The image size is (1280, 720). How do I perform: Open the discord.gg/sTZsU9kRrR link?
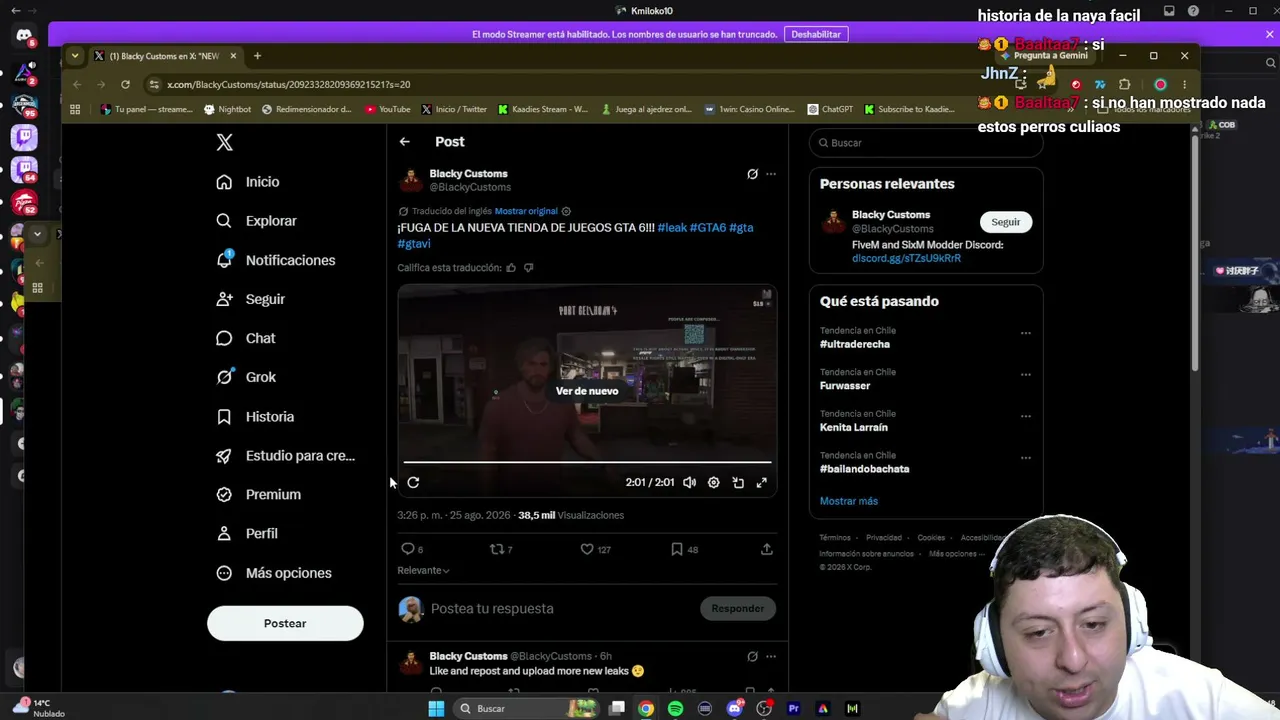point(906,258)
